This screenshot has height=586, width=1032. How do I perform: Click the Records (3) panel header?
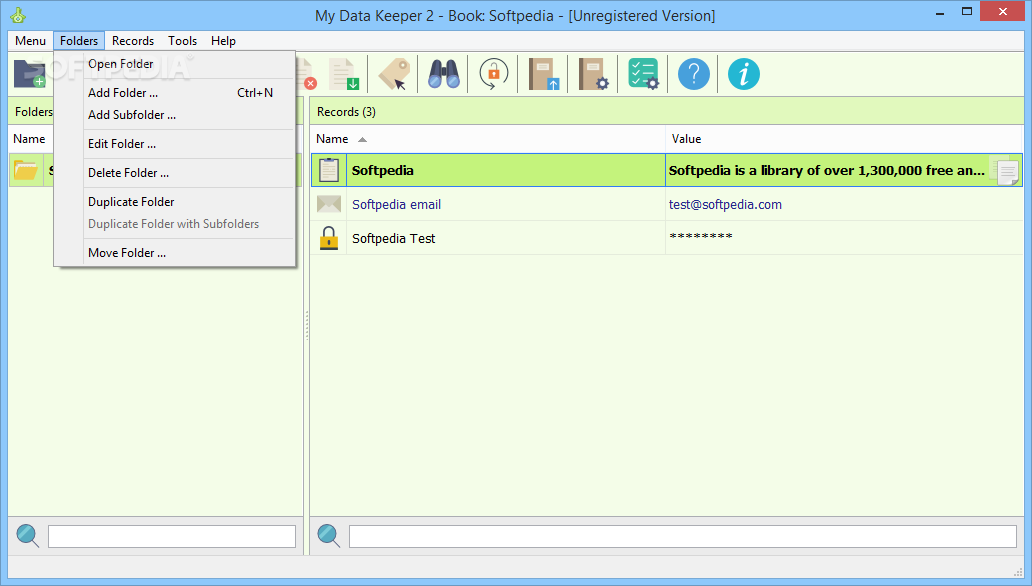tap(667, 112)
